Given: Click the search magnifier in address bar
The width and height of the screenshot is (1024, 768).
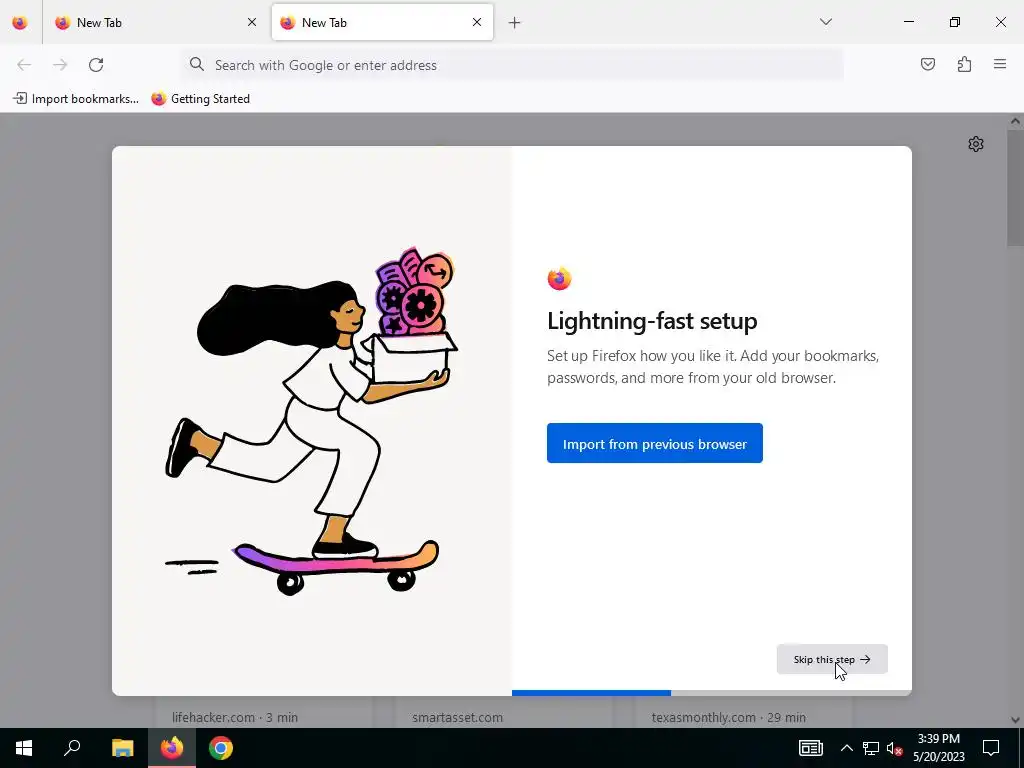Looking at the screenshot, I should [197, 64].
